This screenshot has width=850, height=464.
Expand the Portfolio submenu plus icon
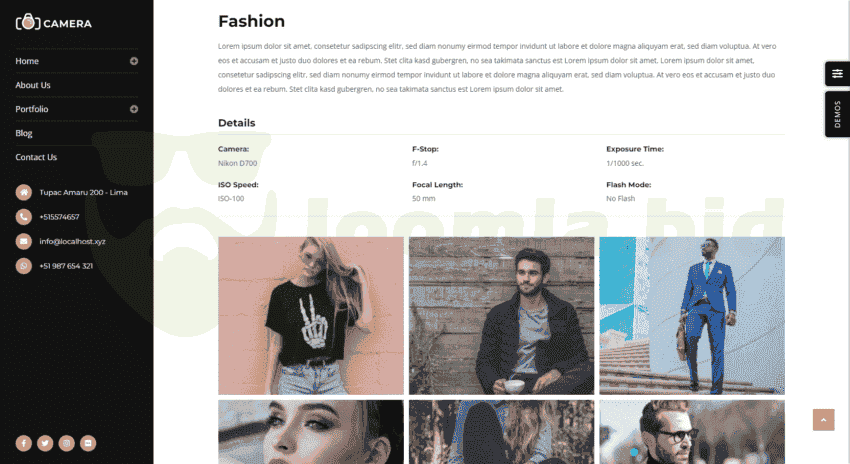(134, 109)
